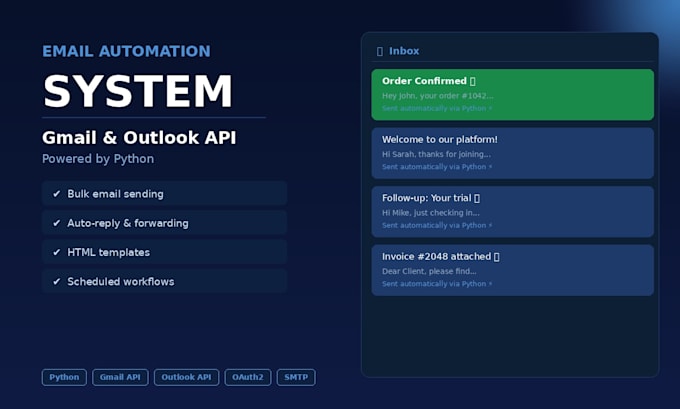This screenshot has height=409, width=680.
Task: Click 'Hi Mike, just checking in...' preview
Action: tap(431, 213)
